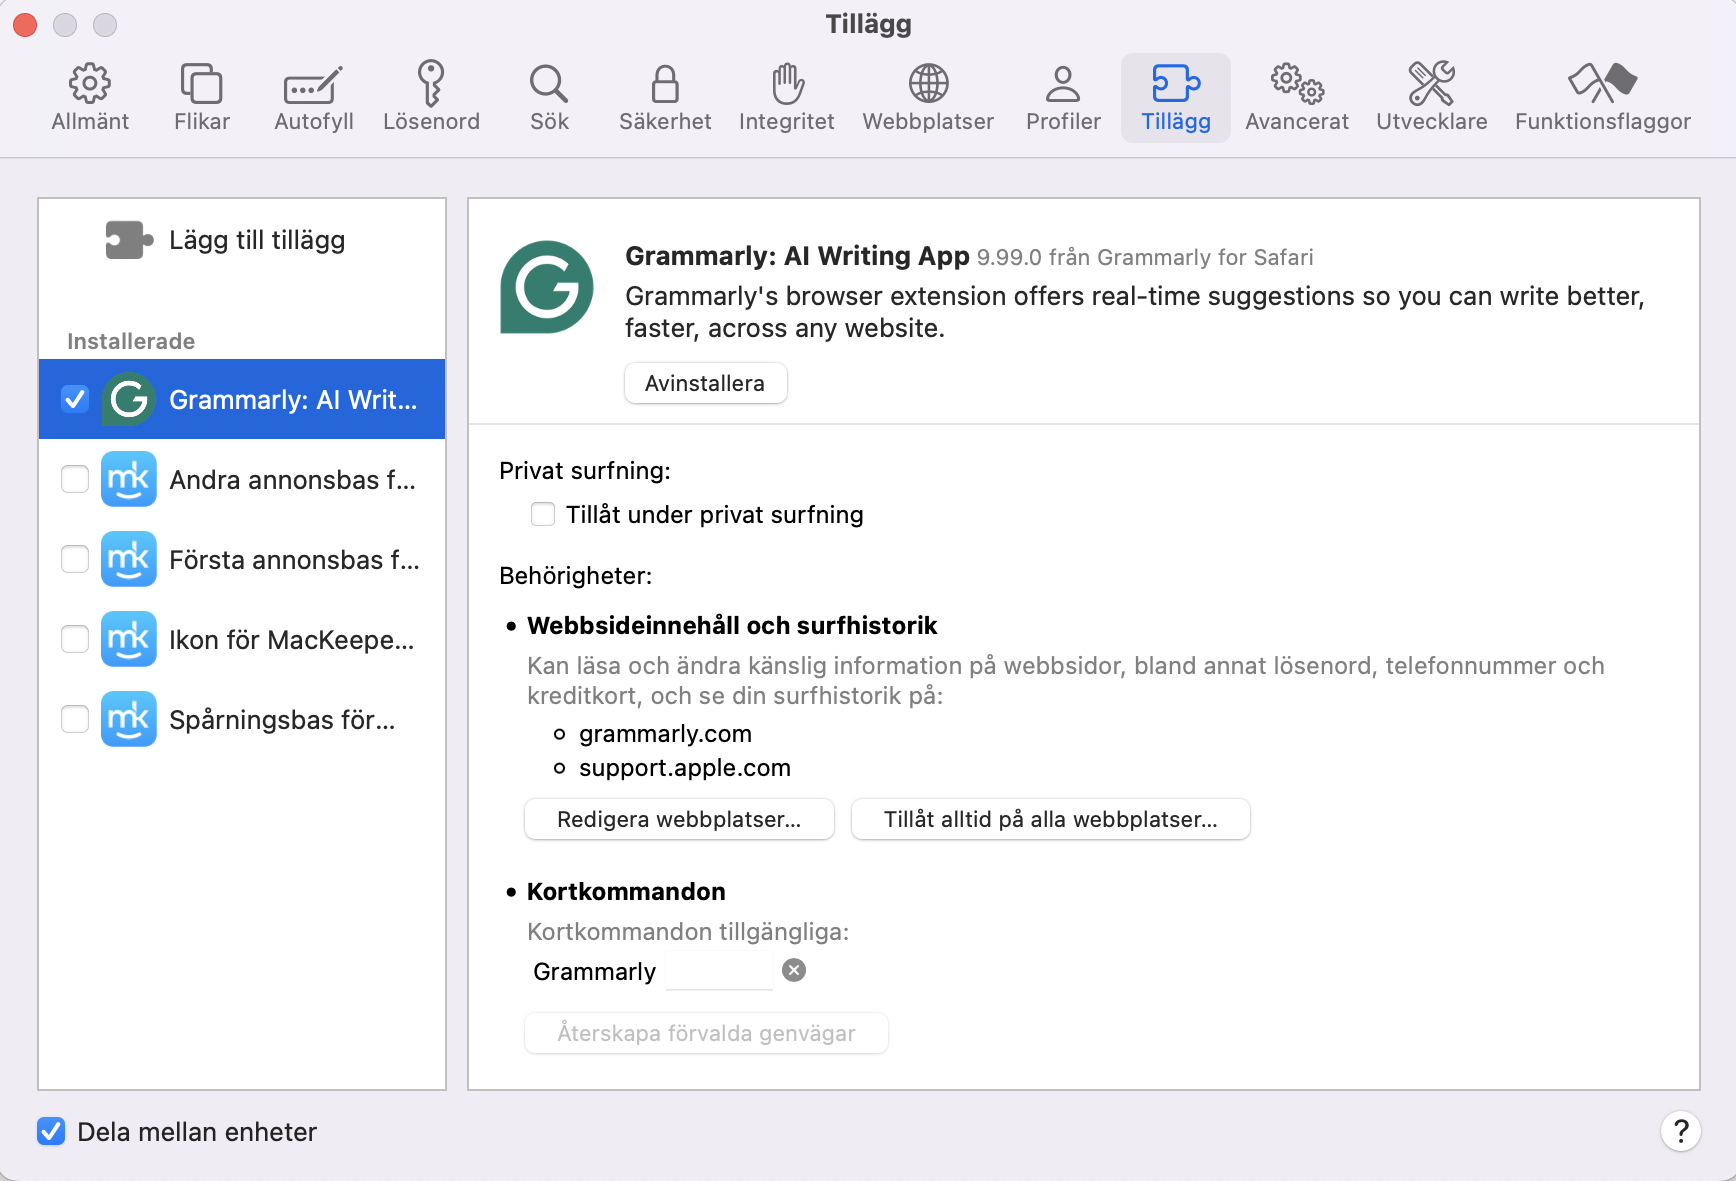Image resolution: width=1736 pixels, height=1181 pixels.
Task: Click Tillåt alltid på alla webbplatser button
Action: 1050,819
